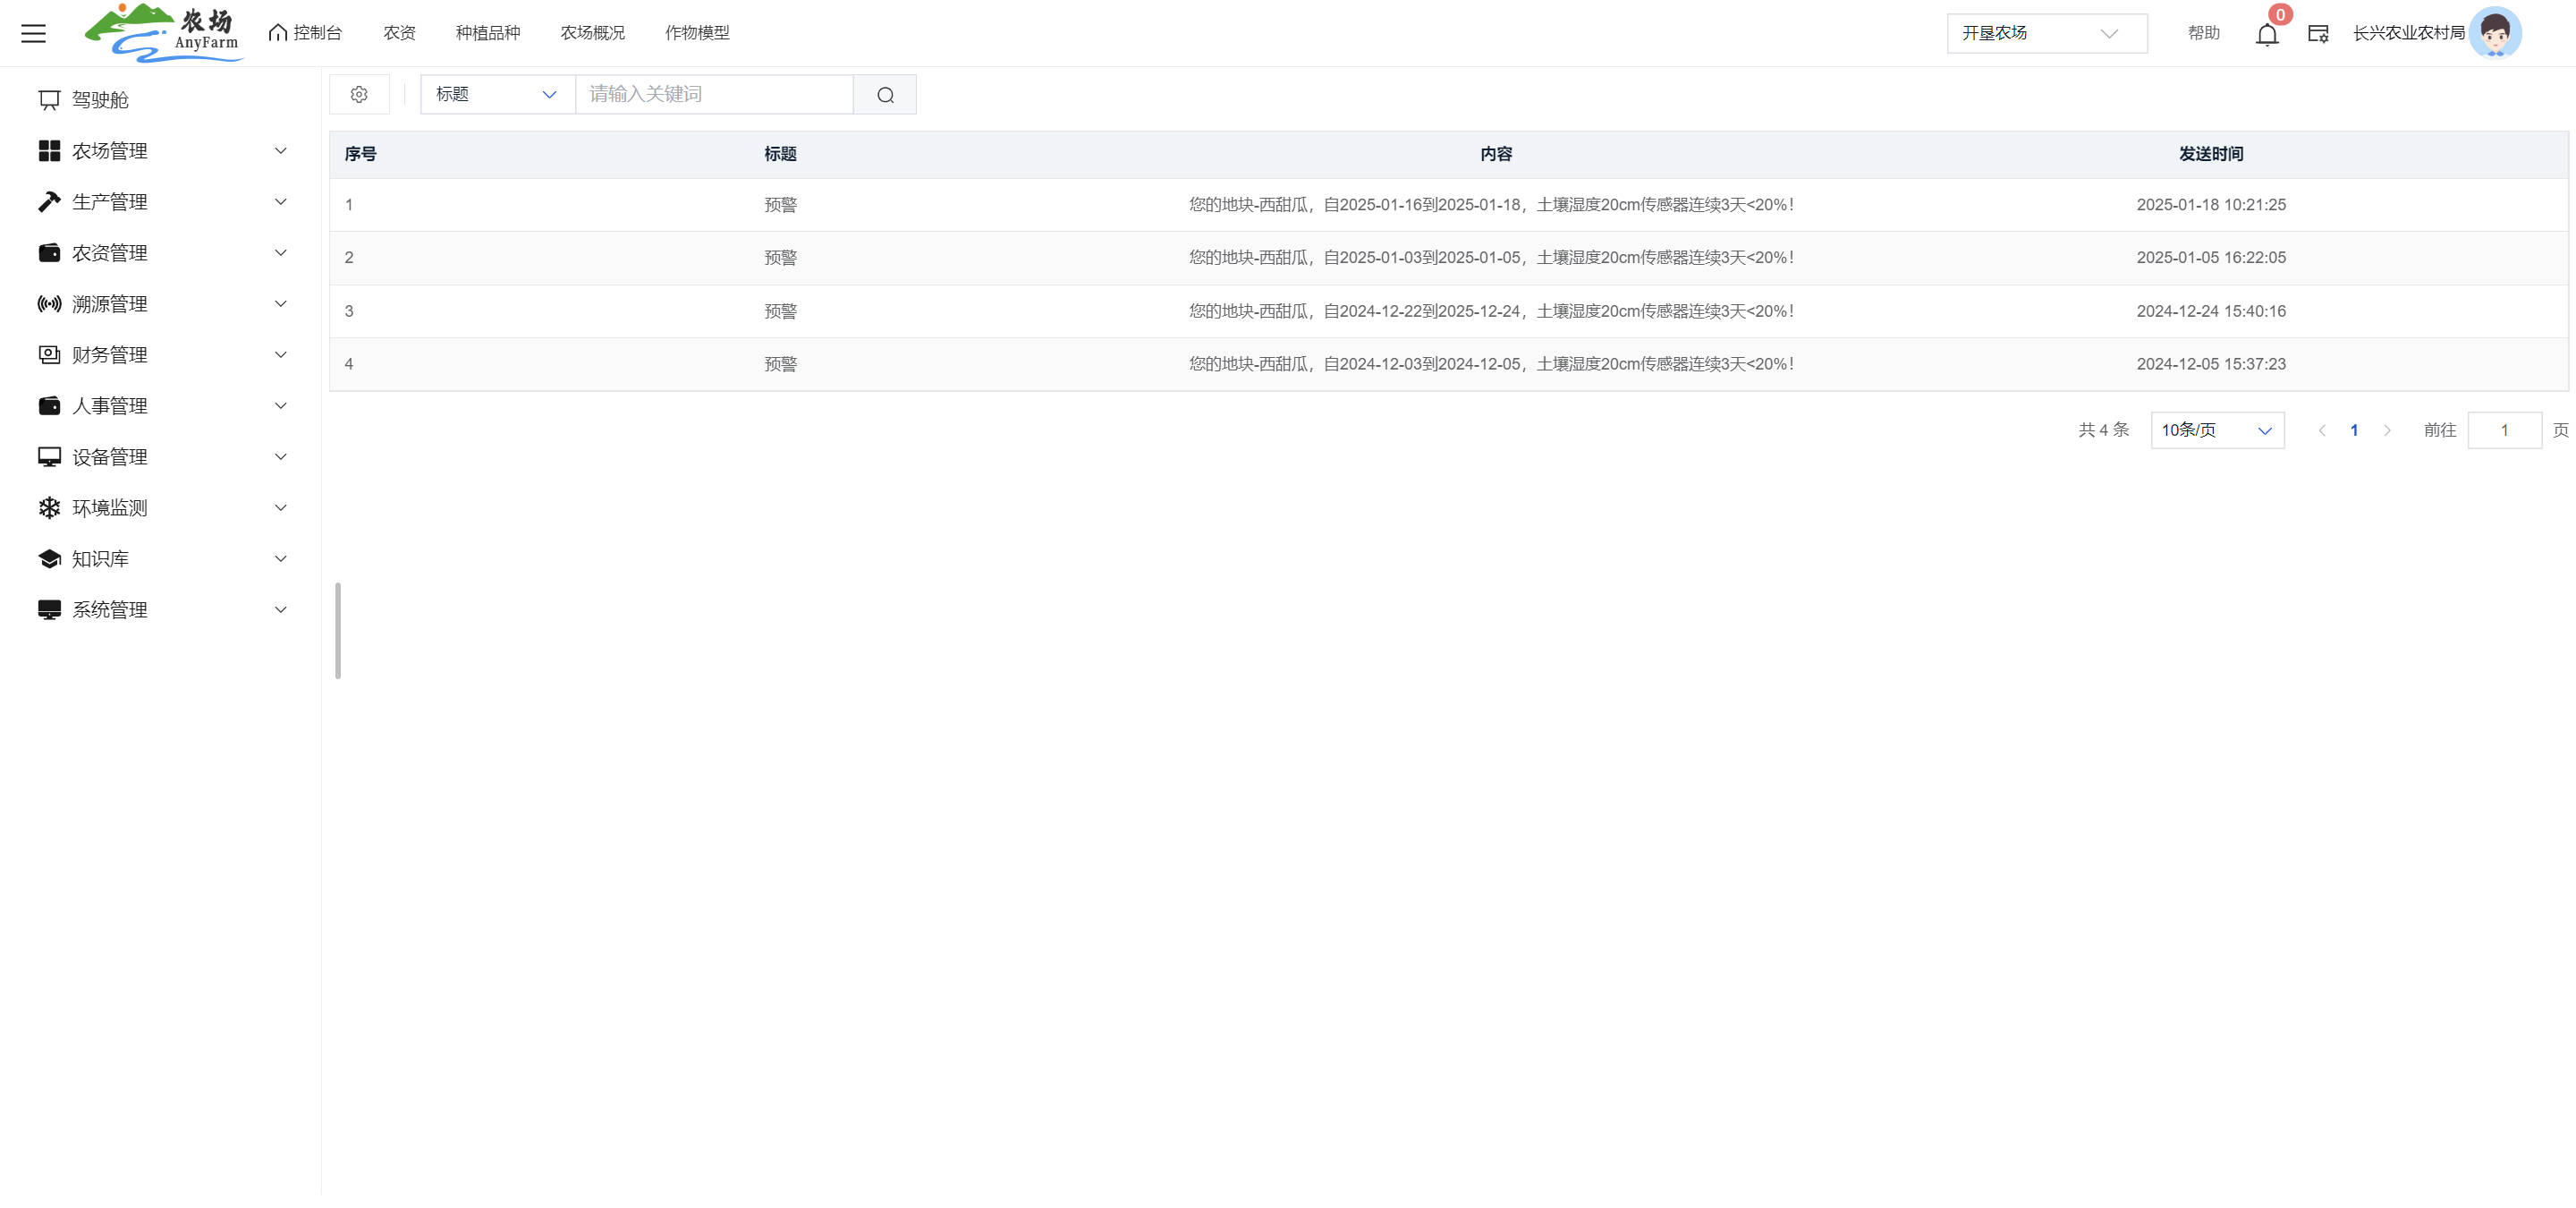
Task: Open the 作物模型 top menu item
Action: [697, 33]
